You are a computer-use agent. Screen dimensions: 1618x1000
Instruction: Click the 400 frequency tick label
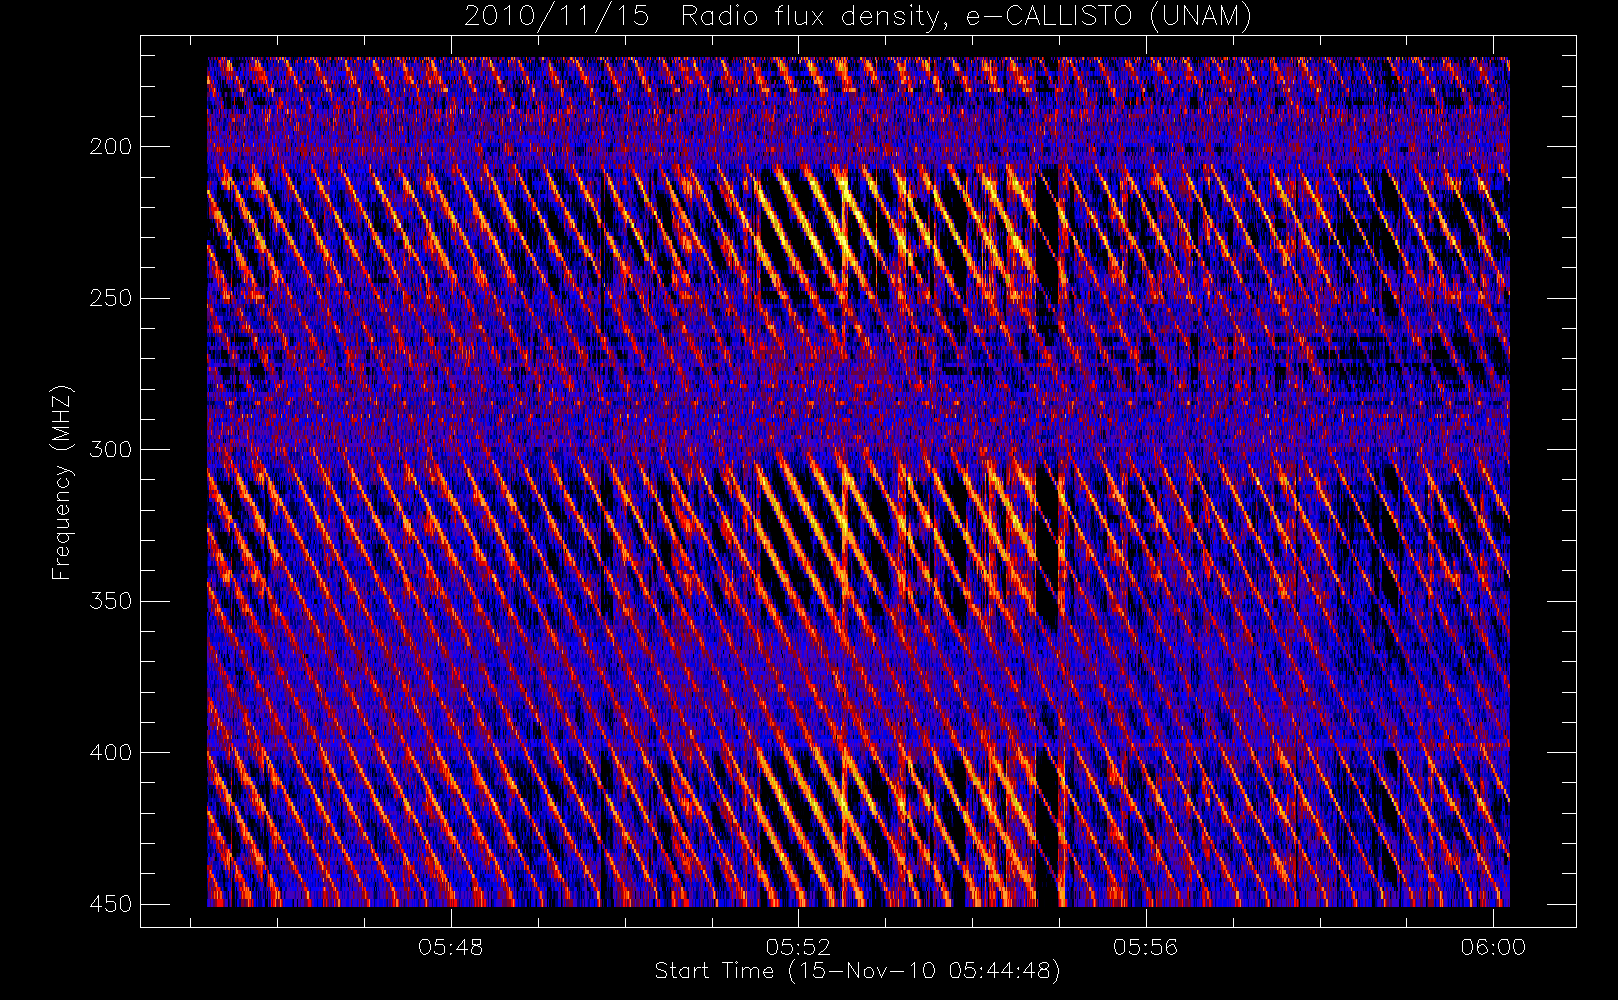coord(110,752)
